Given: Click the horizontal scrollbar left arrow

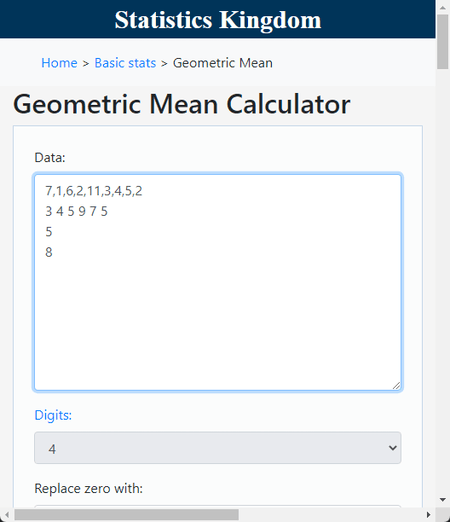Looking at the screenshot, I should [x=7, y=515].
